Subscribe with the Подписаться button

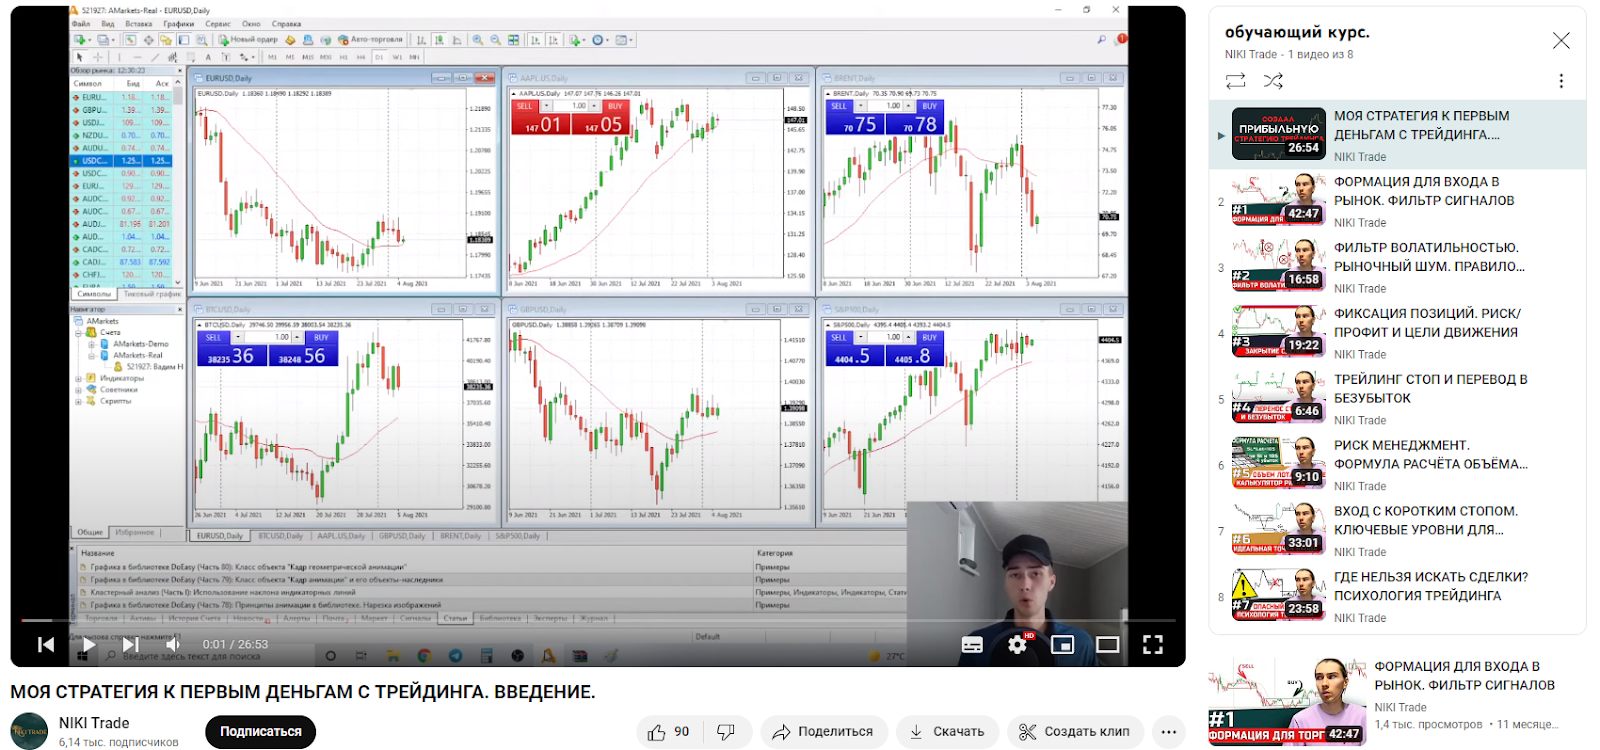point(261,732)
